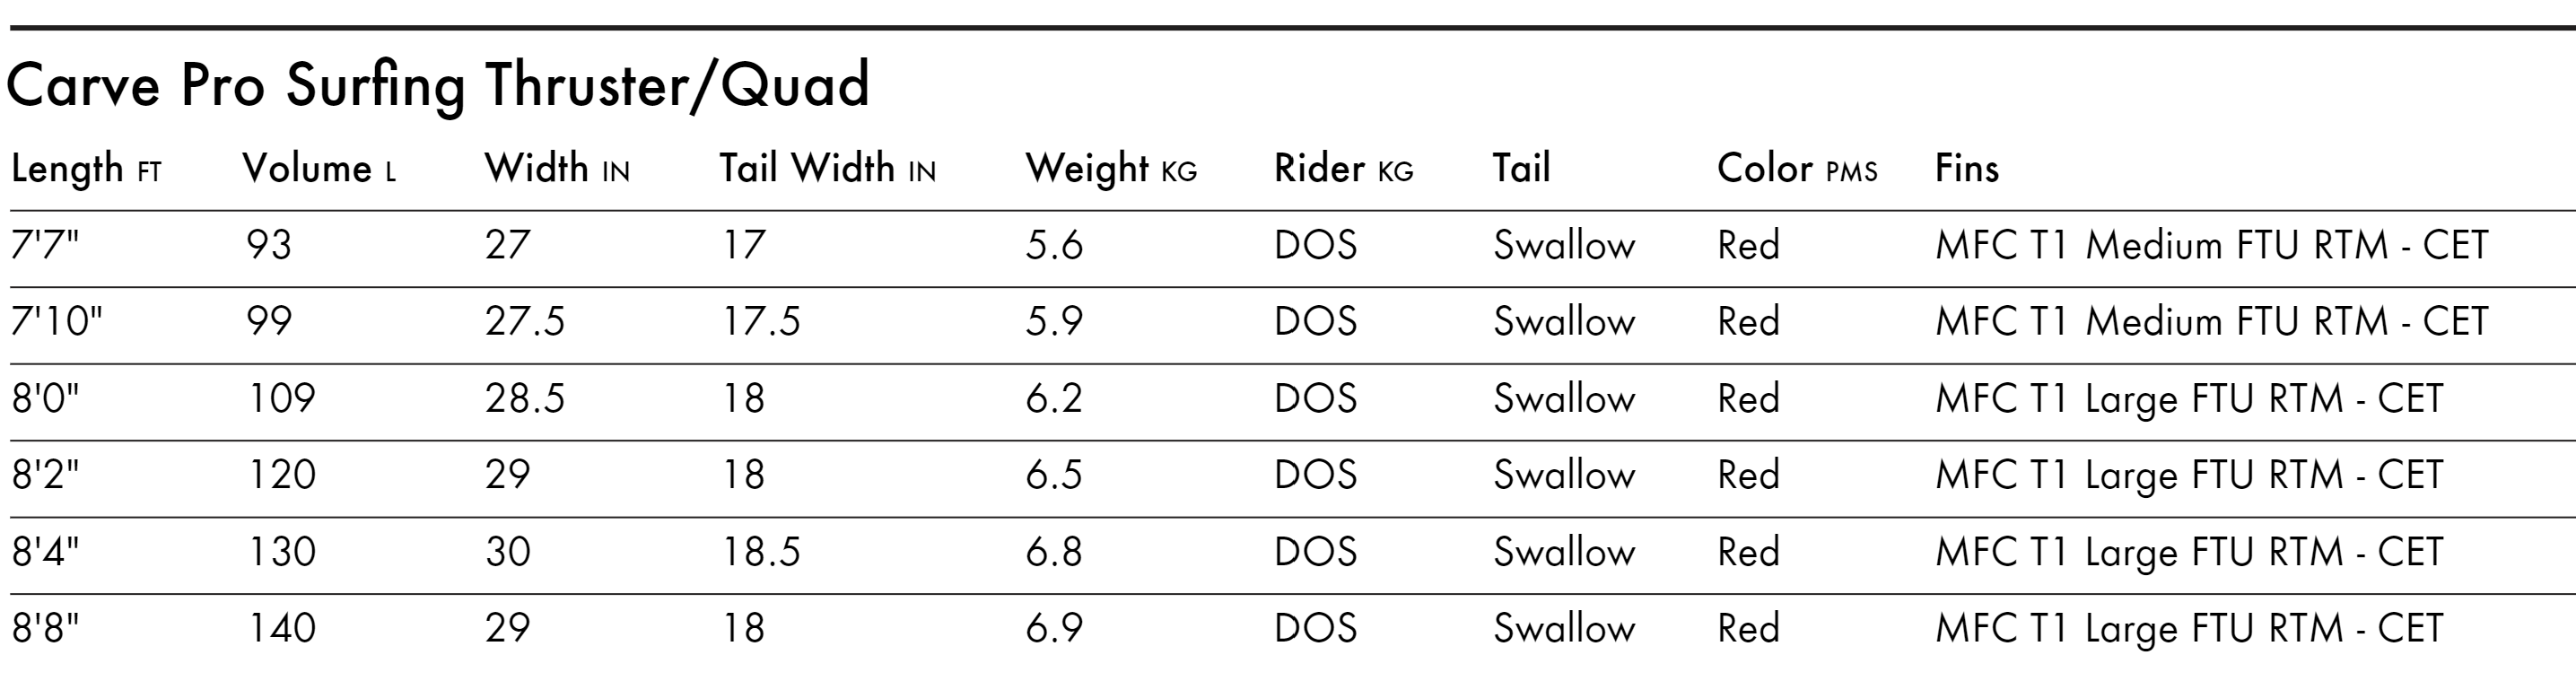Click the volume value 140
This screenshot has height=681, width=2576.
282,628
